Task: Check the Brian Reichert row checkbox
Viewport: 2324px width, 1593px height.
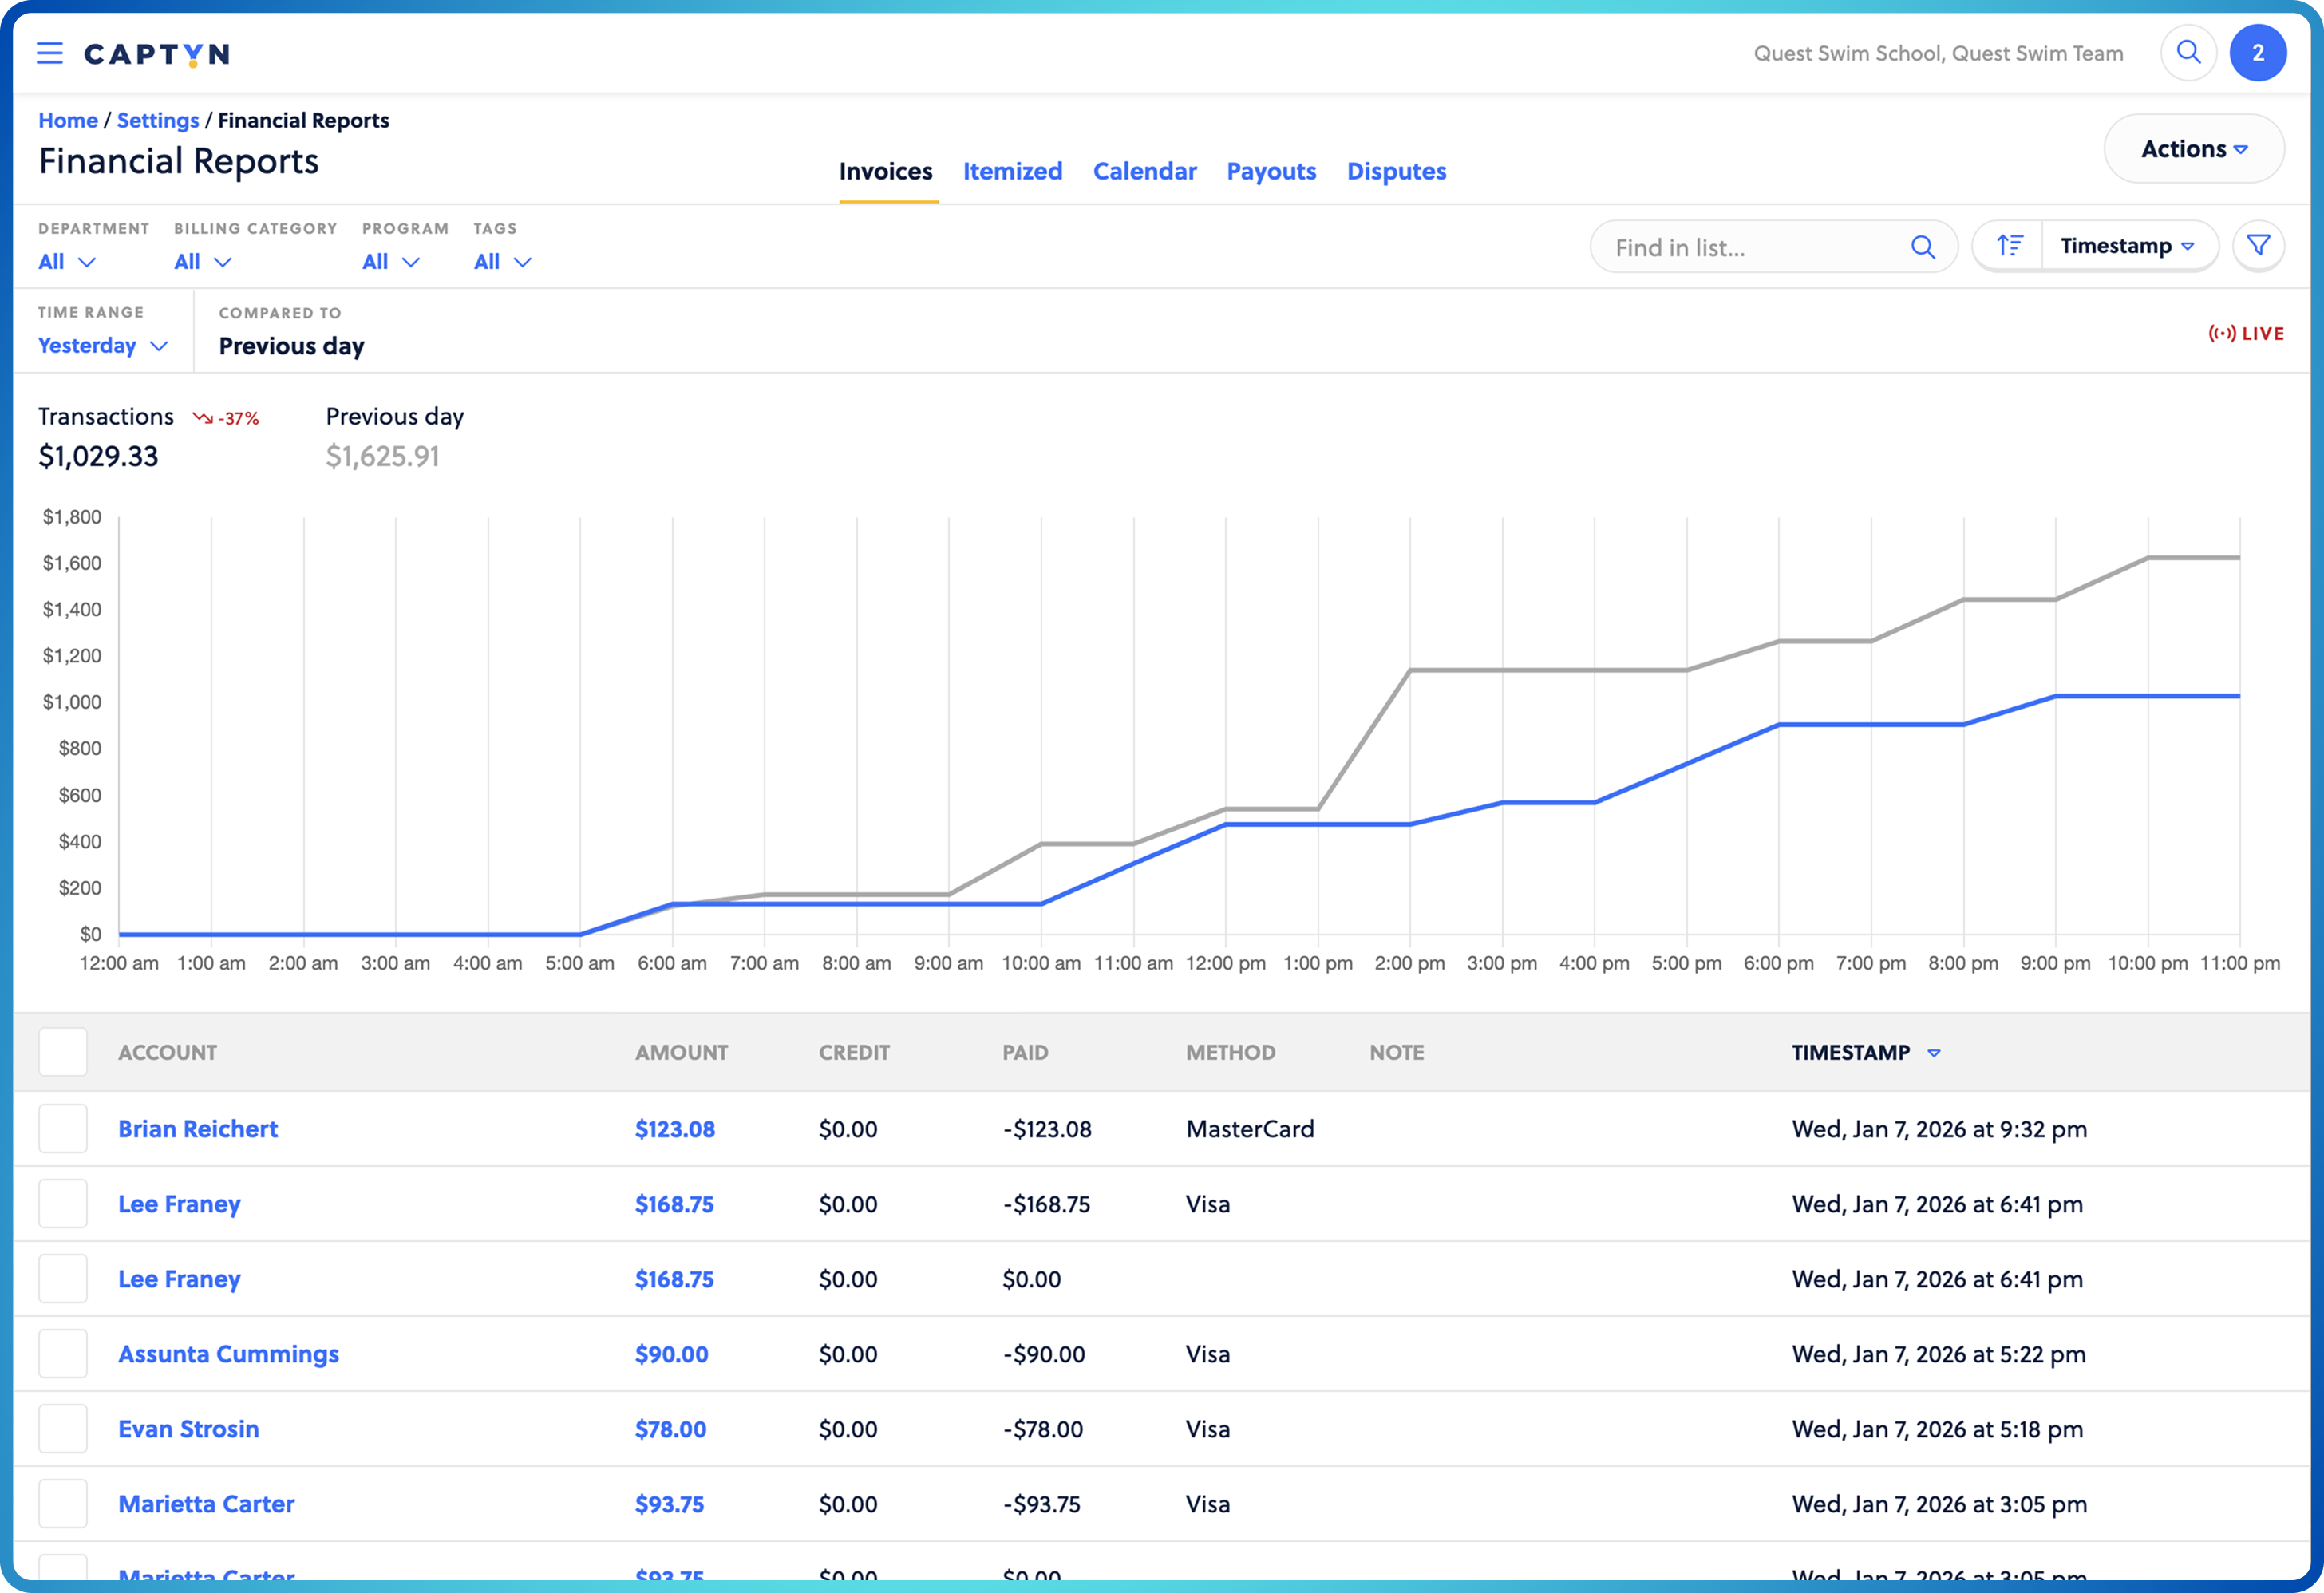Action: [x=63, y=1128]
